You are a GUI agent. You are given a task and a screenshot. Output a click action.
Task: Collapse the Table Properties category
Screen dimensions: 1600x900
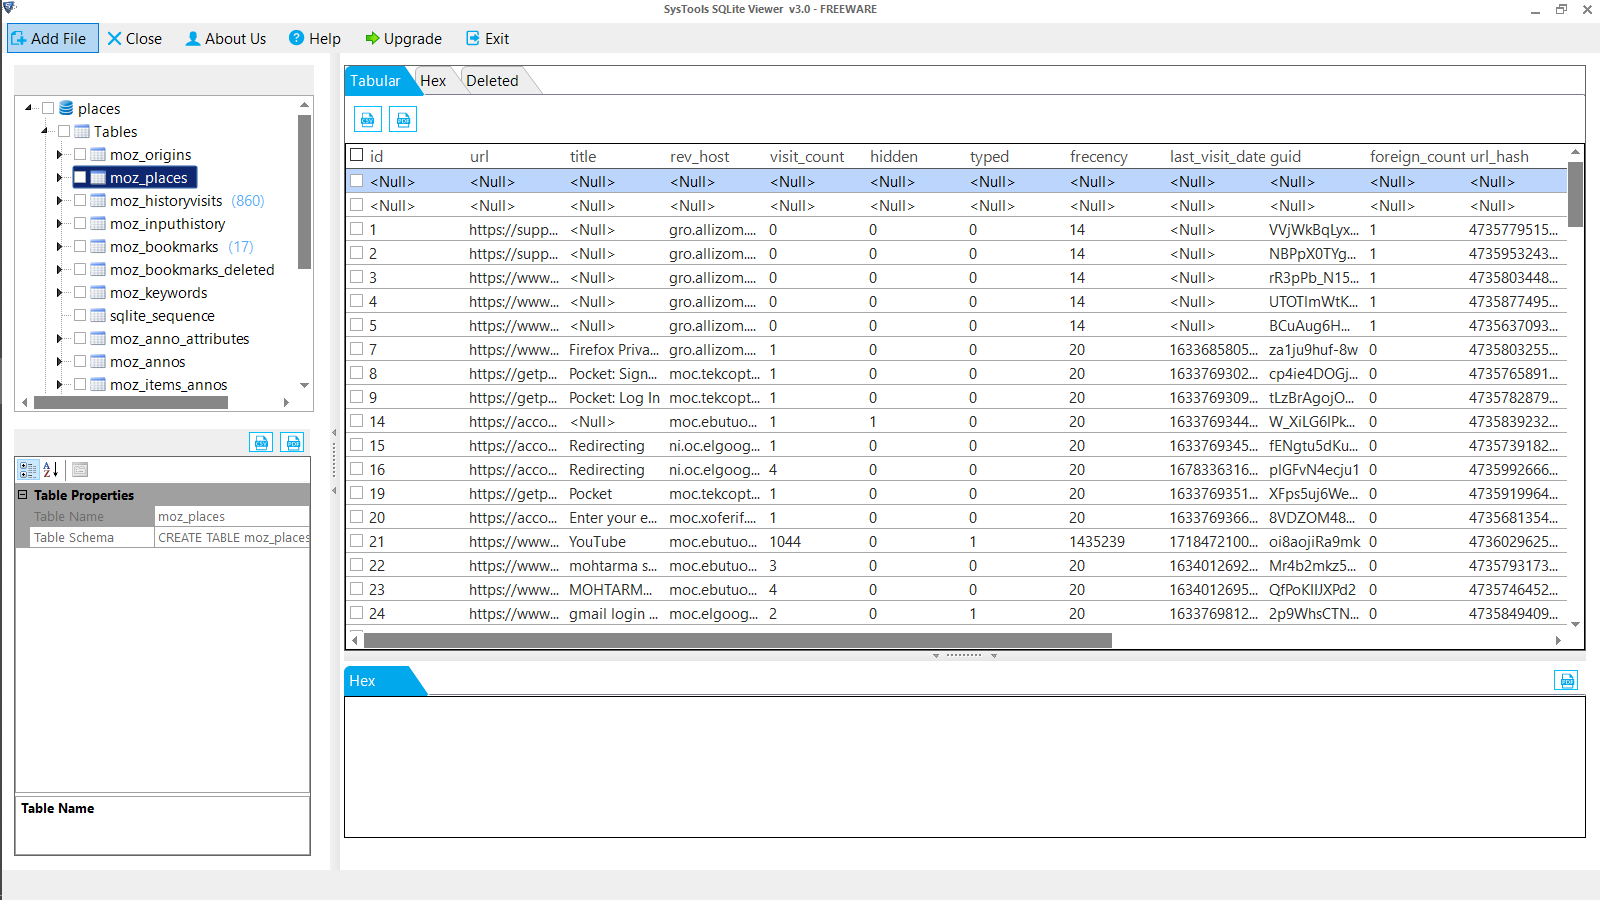click(x=23, y=495)
